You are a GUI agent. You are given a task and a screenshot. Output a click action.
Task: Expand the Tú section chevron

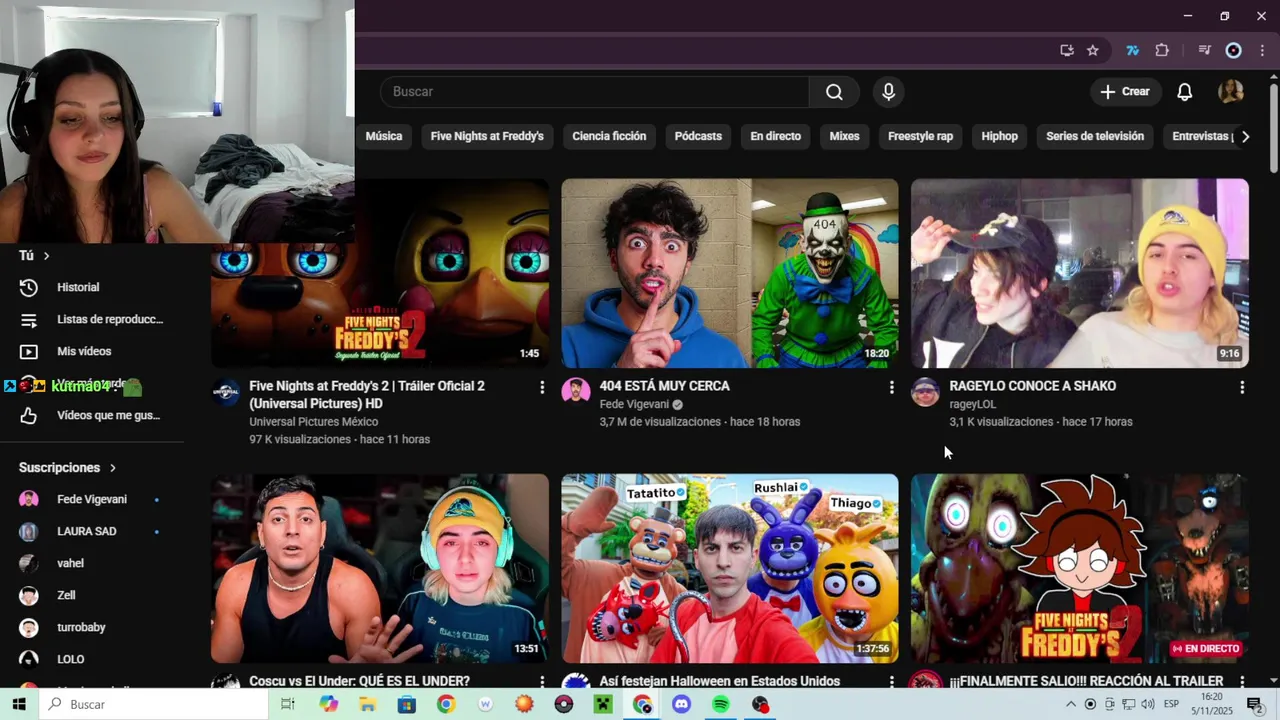(46, 256)
